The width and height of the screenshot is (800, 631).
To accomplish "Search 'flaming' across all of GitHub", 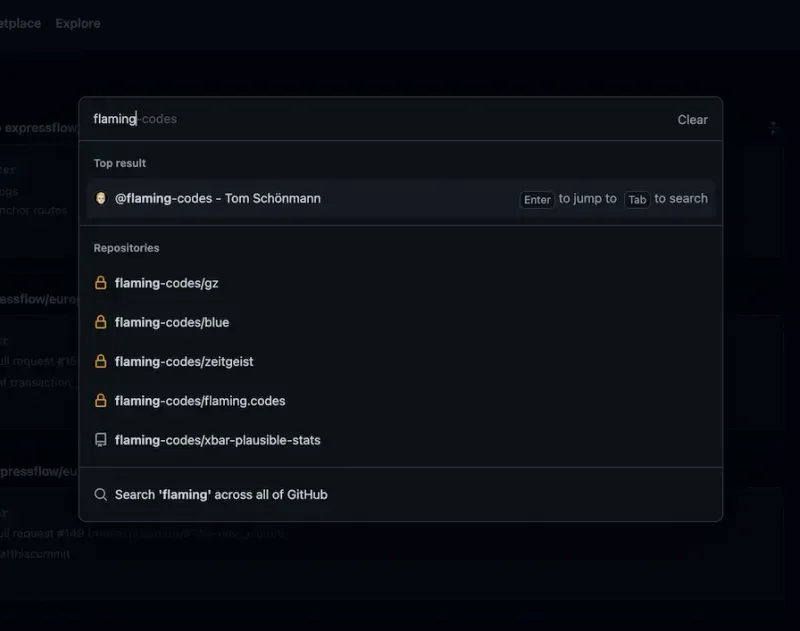I will pos(401,495).
